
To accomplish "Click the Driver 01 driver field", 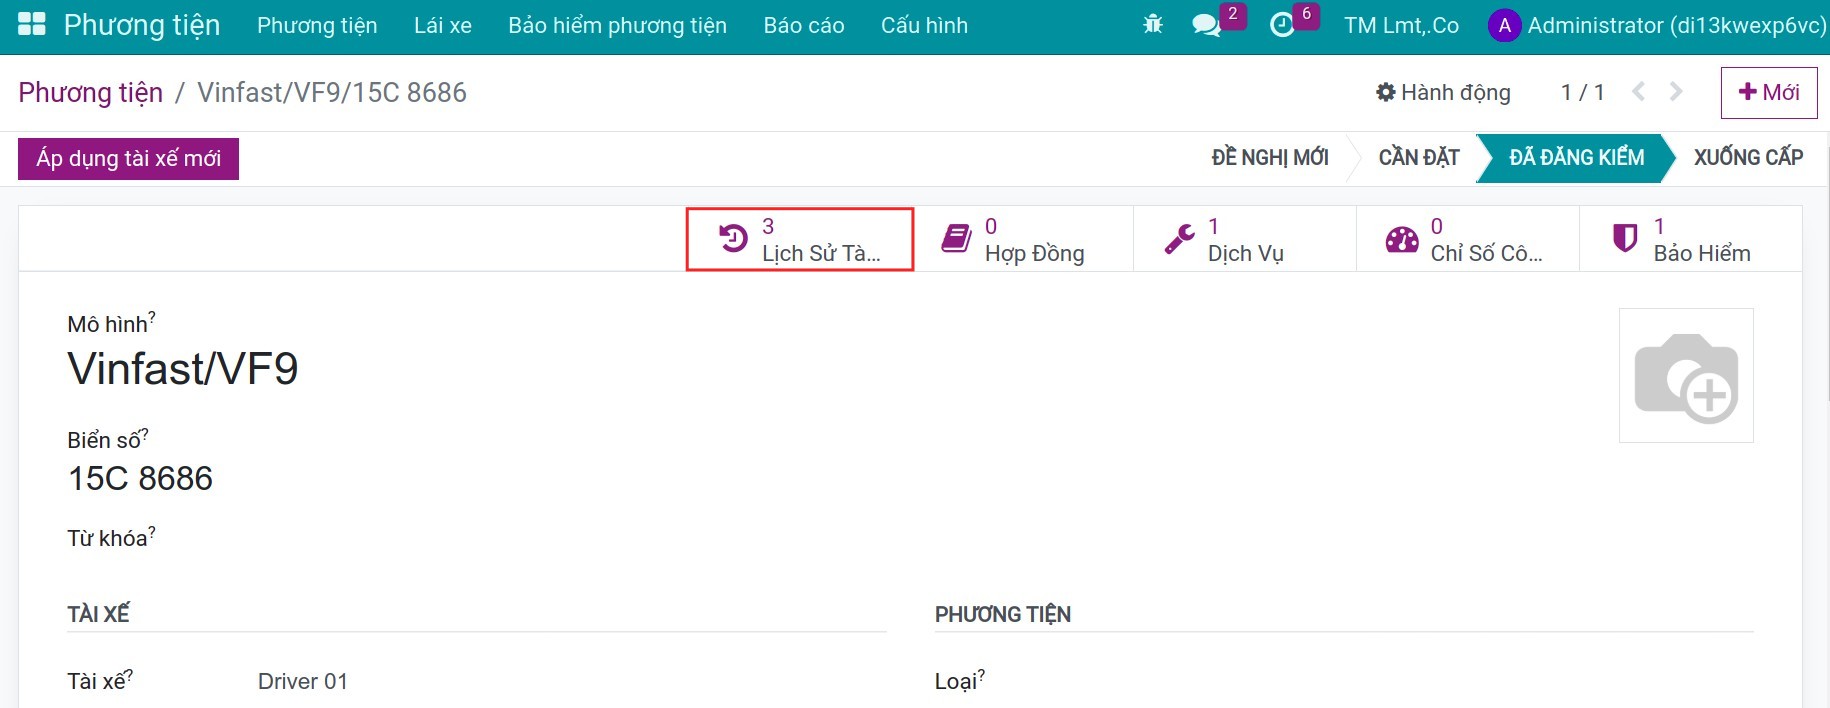I will 303,681.
